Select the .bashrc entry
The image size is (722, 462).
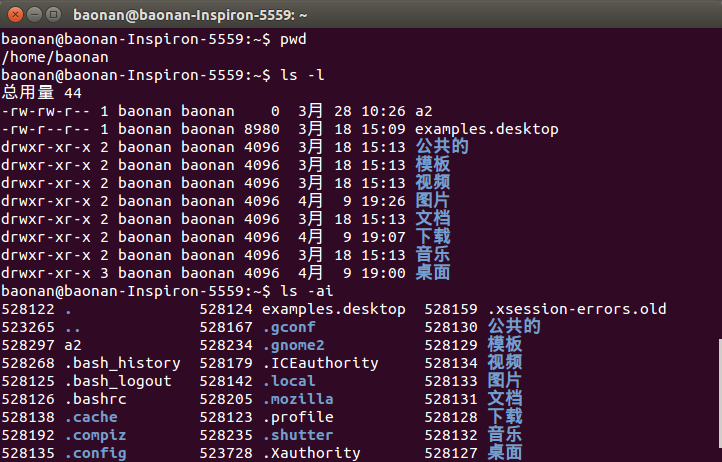95,399
